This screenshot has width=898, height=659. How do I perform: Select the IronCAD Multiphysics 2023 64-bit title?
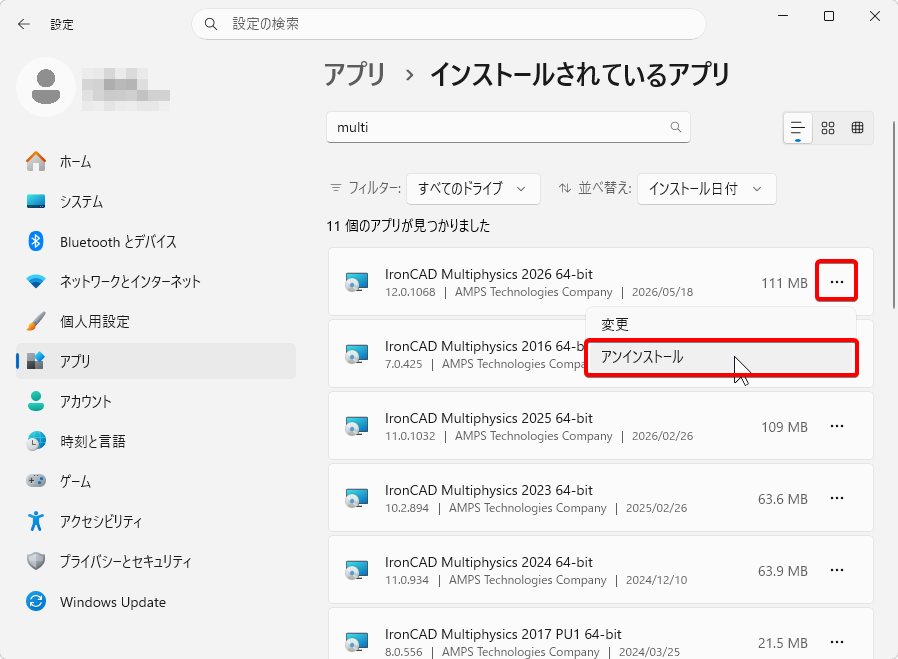[x=489, y=491]
